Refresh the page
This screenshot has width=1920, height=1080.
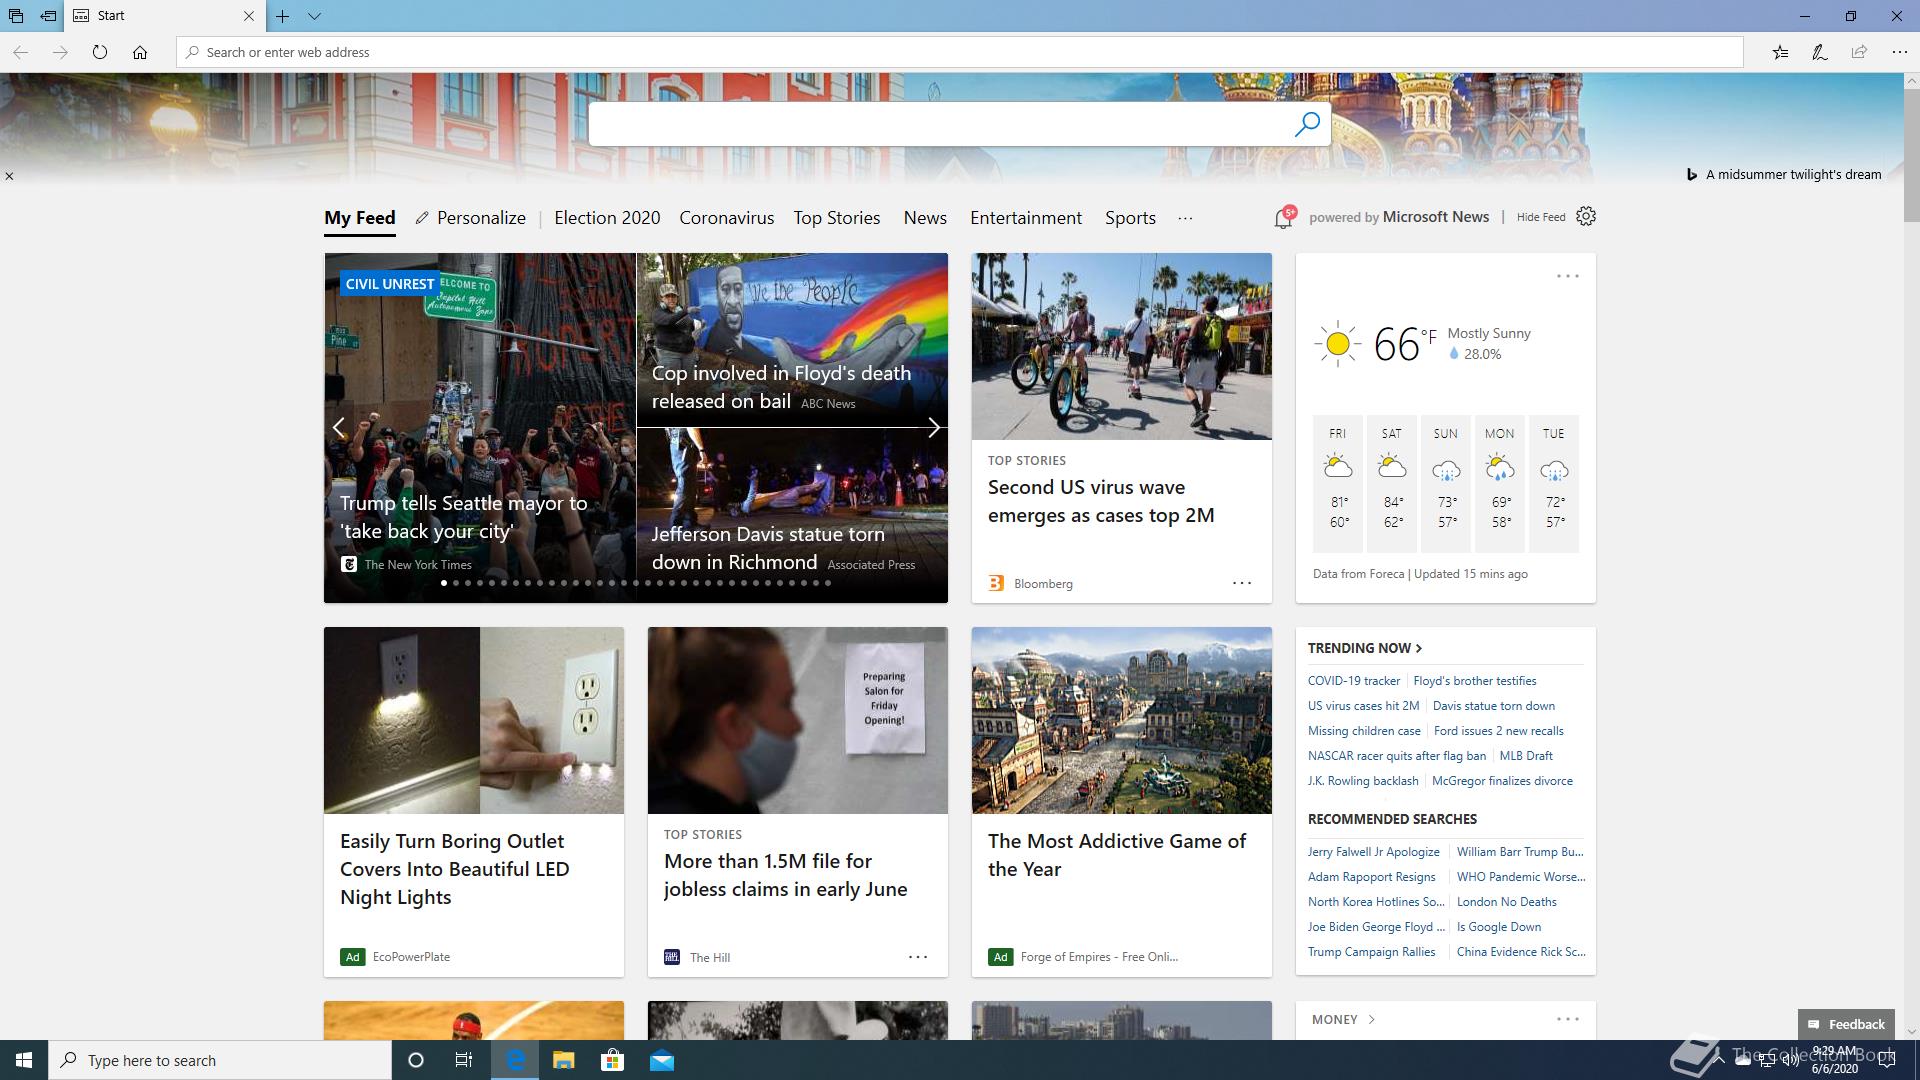[100, 52]
